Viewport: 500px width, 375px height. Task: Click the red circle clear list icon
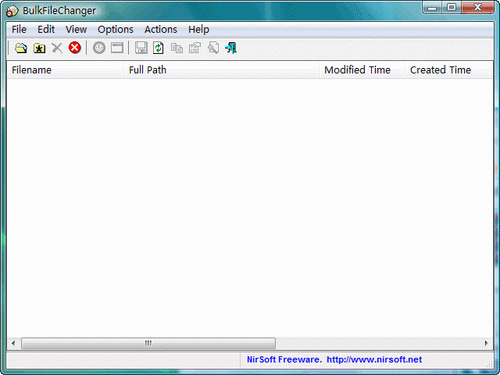point(75,48)
